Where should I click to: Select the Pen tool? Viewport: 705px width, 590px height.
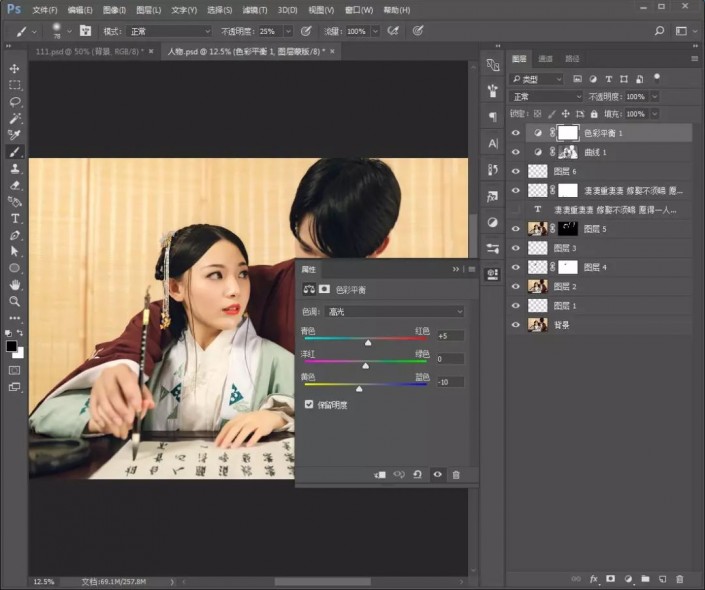[14, 235]
